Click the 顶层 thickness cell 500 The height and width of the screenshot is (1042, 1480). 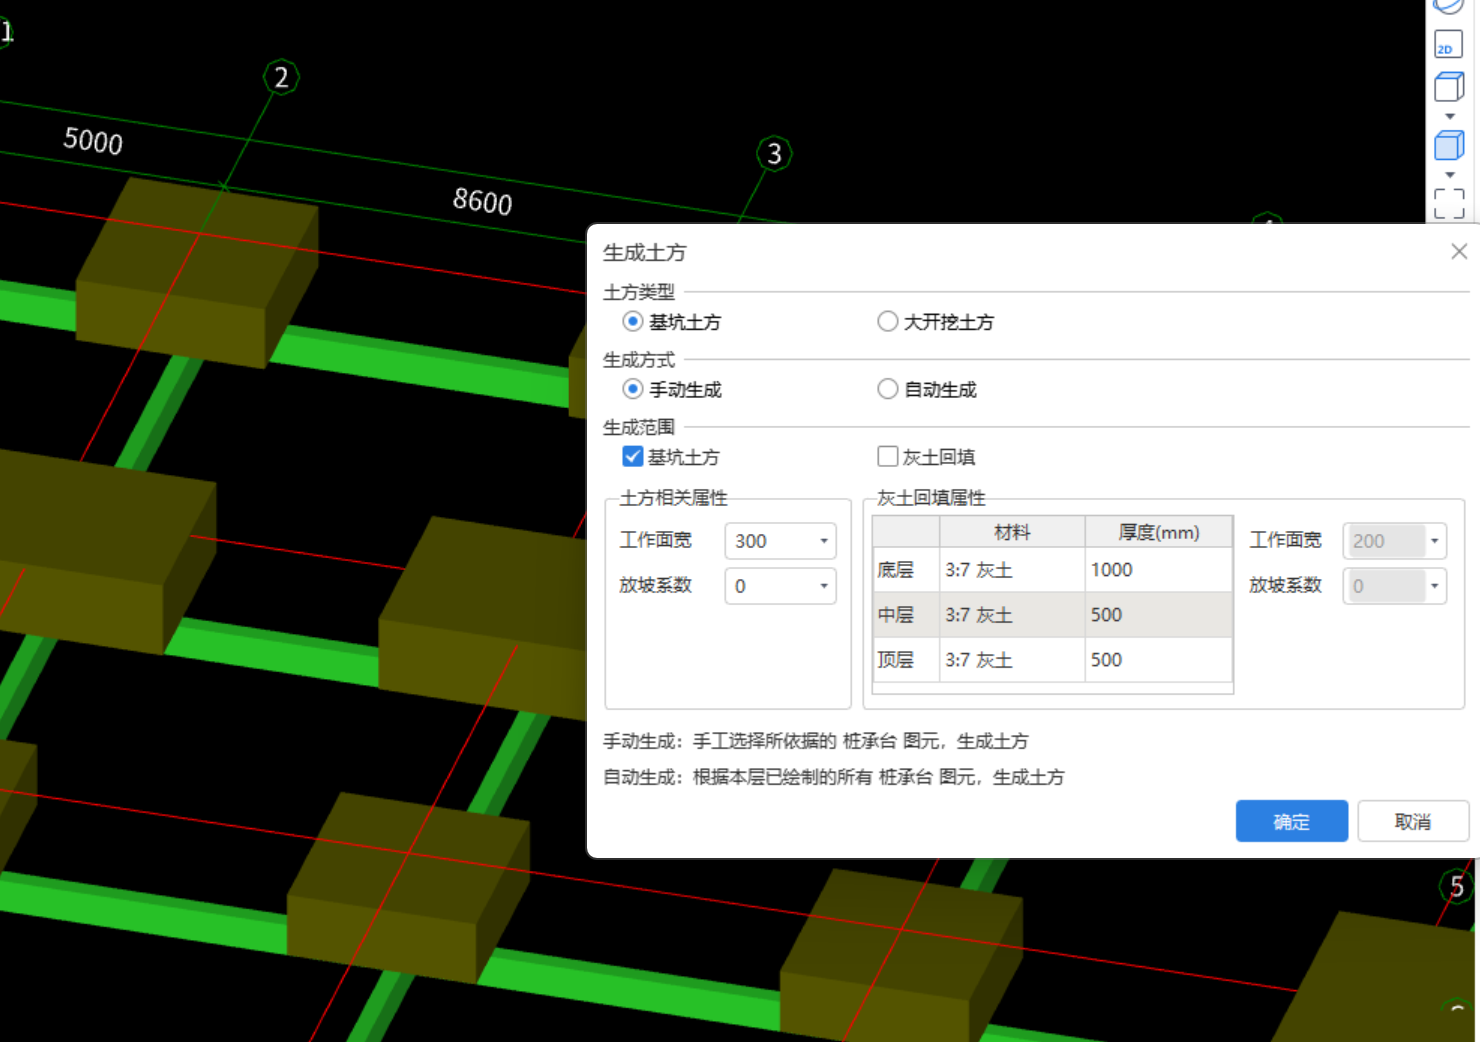point(1159,660)
